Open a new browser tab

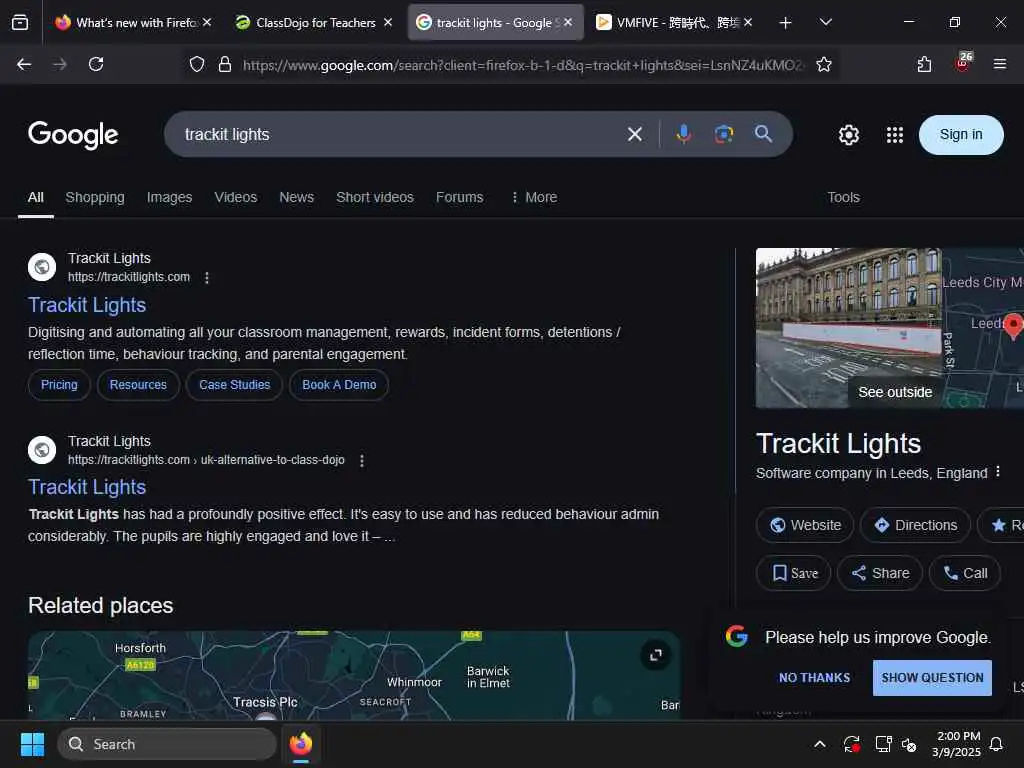[785, 23]
